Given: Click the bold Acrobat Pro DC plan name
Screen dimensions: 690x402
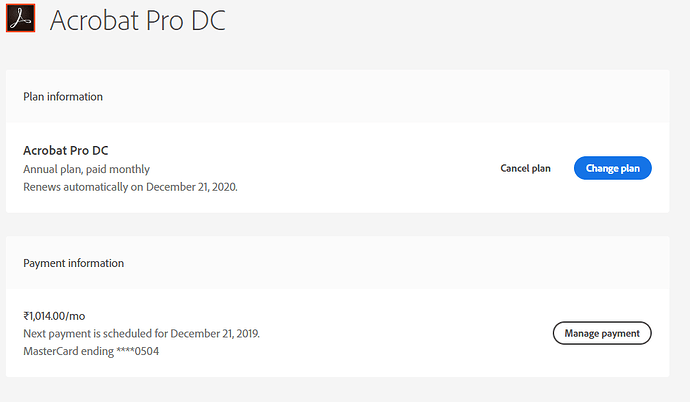Looking at the screenshot, I should click(x=65, y=150).
